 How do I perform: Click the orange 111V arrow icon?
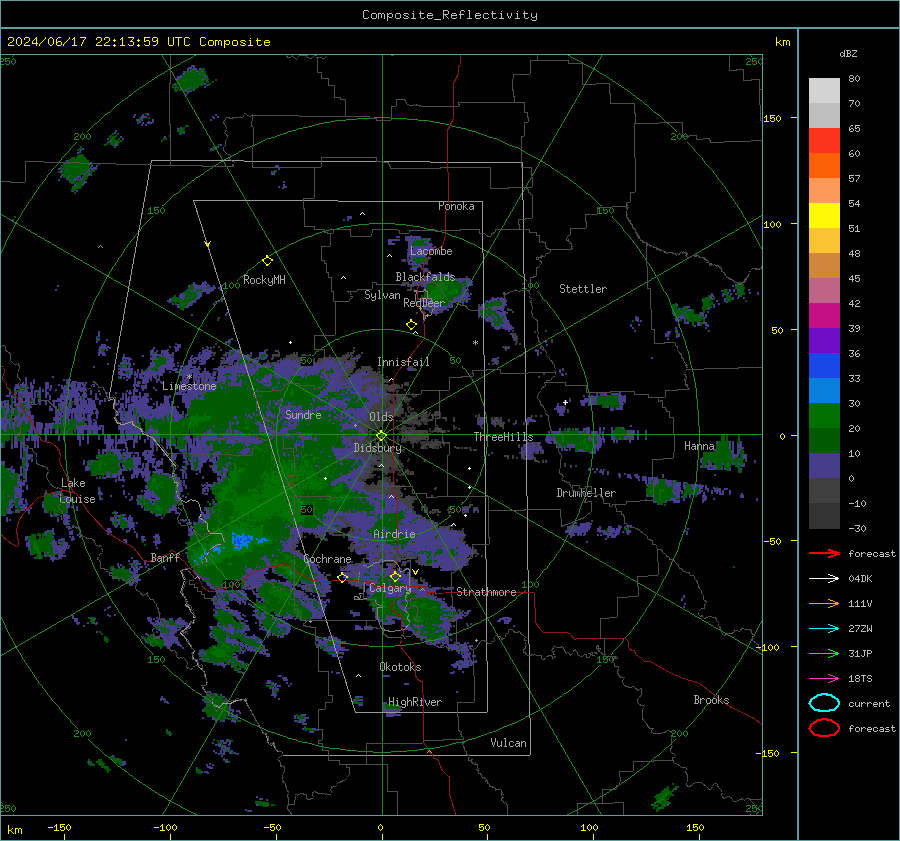click(x=824, y=603)
